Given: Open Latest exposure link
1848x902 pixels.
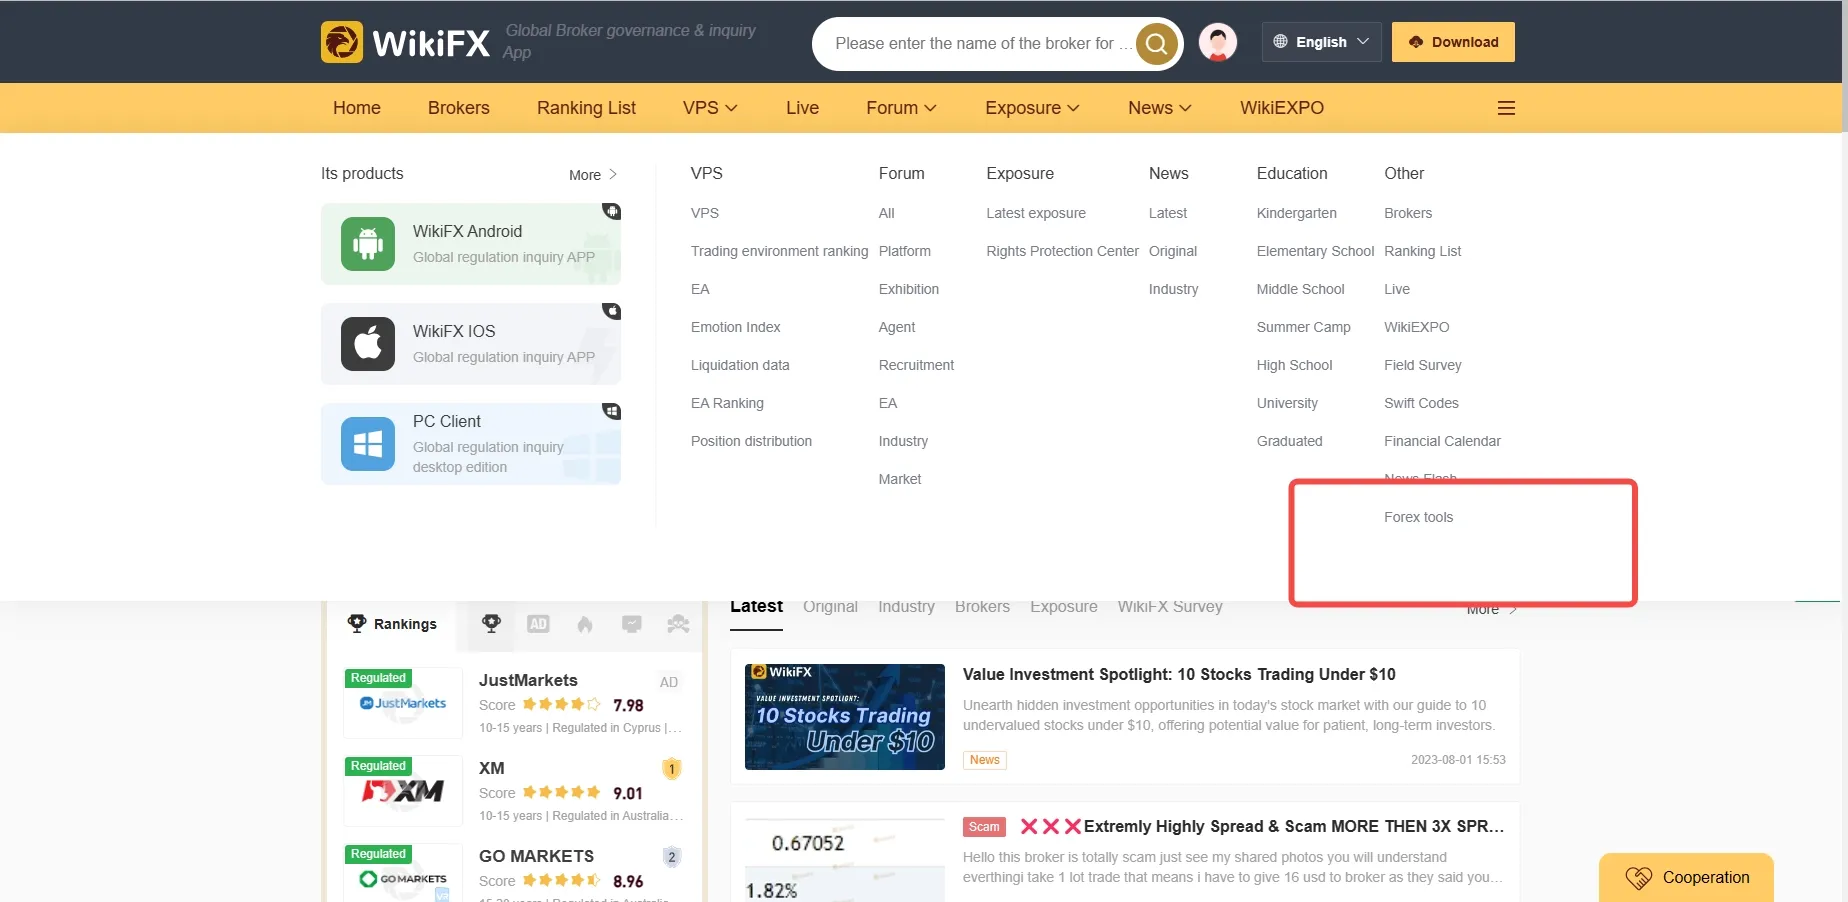Looking at the screenshot, I should click(1036, 213).
